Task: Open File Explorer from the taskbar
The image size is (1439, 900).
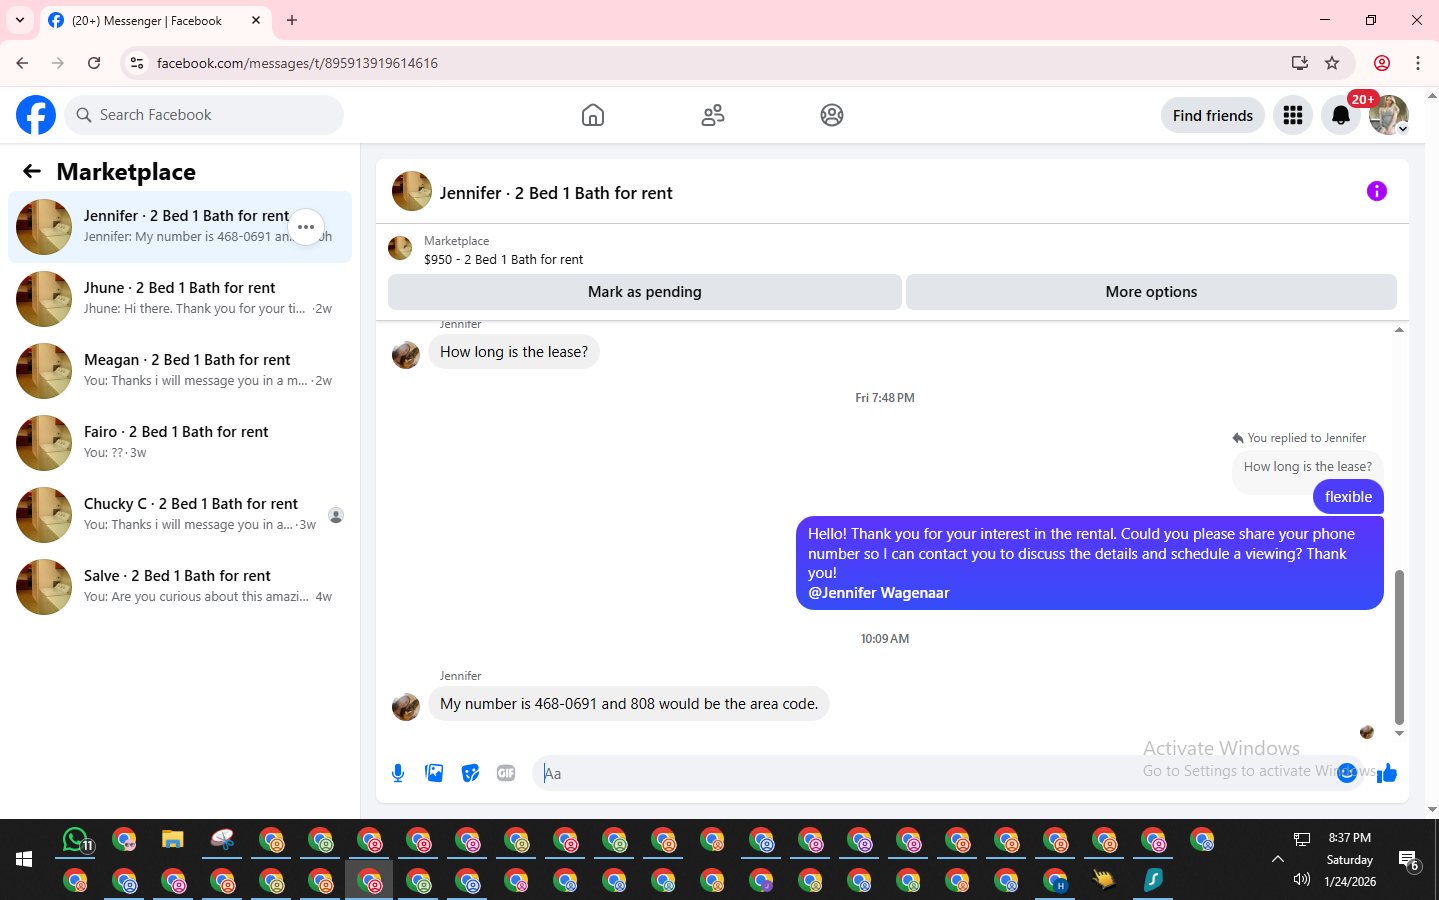Action: tap(173, 840)
